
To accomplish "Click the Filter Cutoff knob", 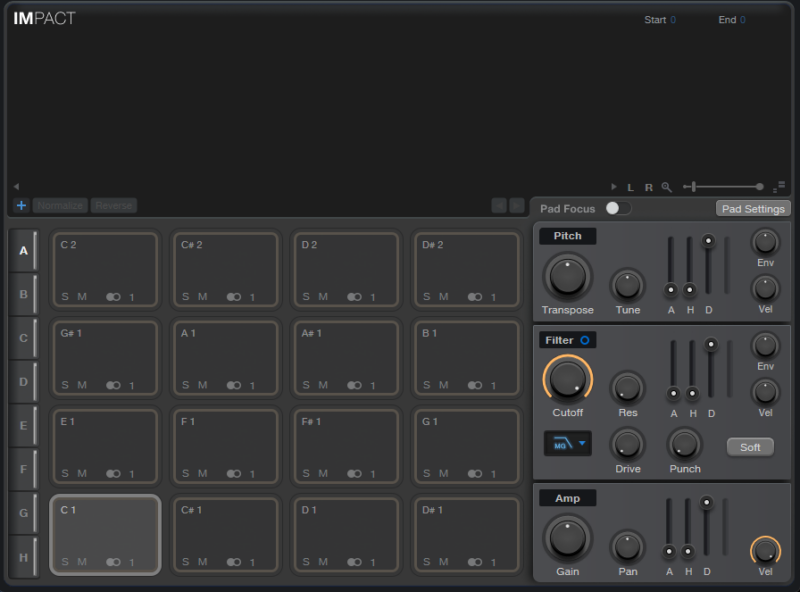I will click(567, 380).
